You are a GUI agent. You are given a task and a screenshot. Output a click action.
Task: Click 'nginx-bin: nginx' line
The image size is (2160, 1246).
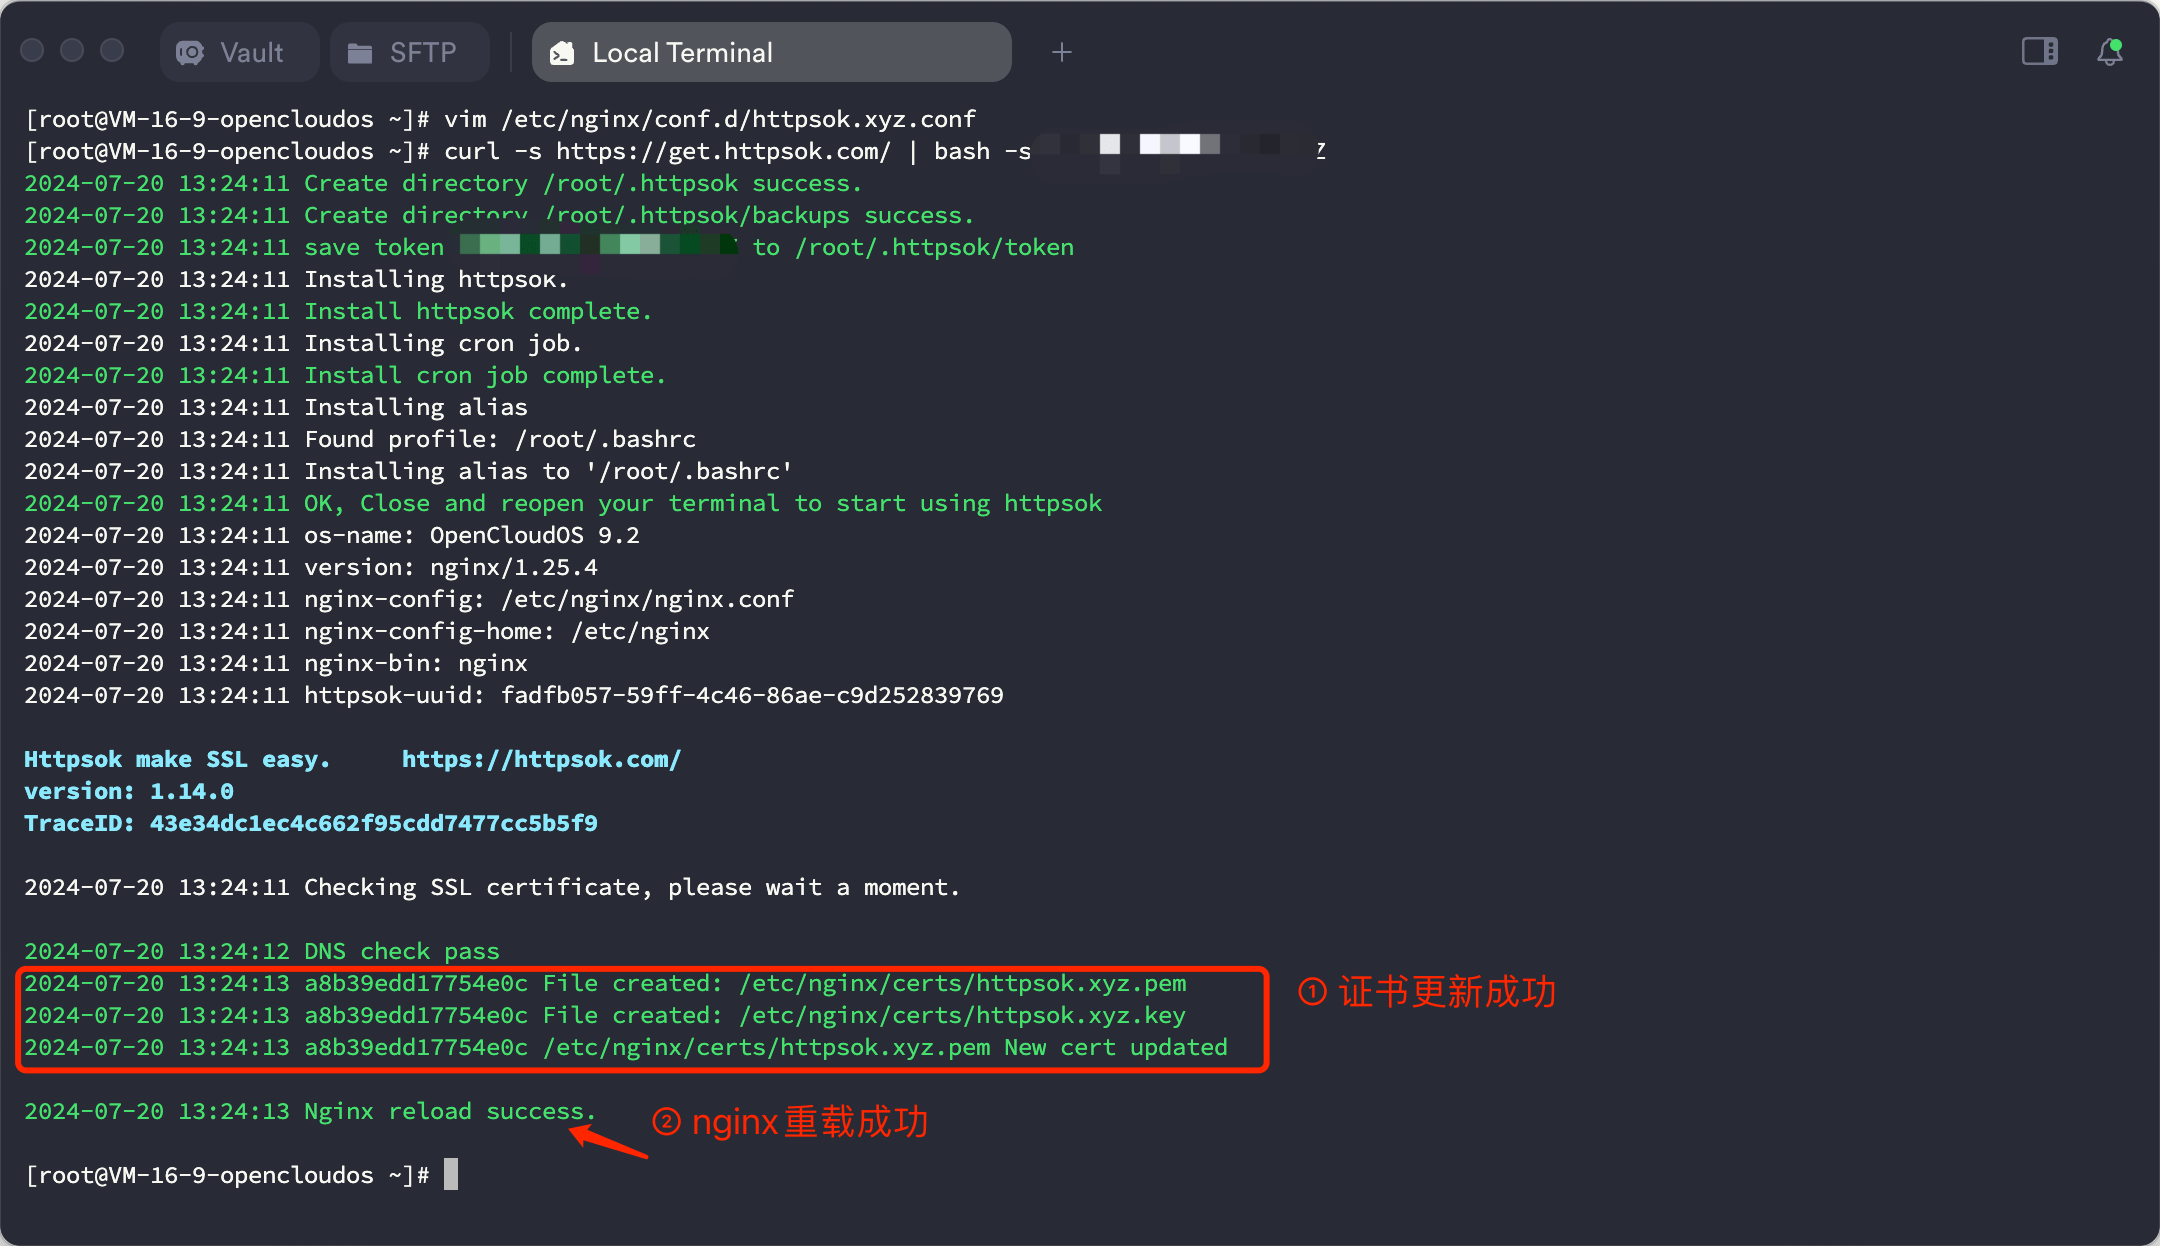tap(276, 663)
